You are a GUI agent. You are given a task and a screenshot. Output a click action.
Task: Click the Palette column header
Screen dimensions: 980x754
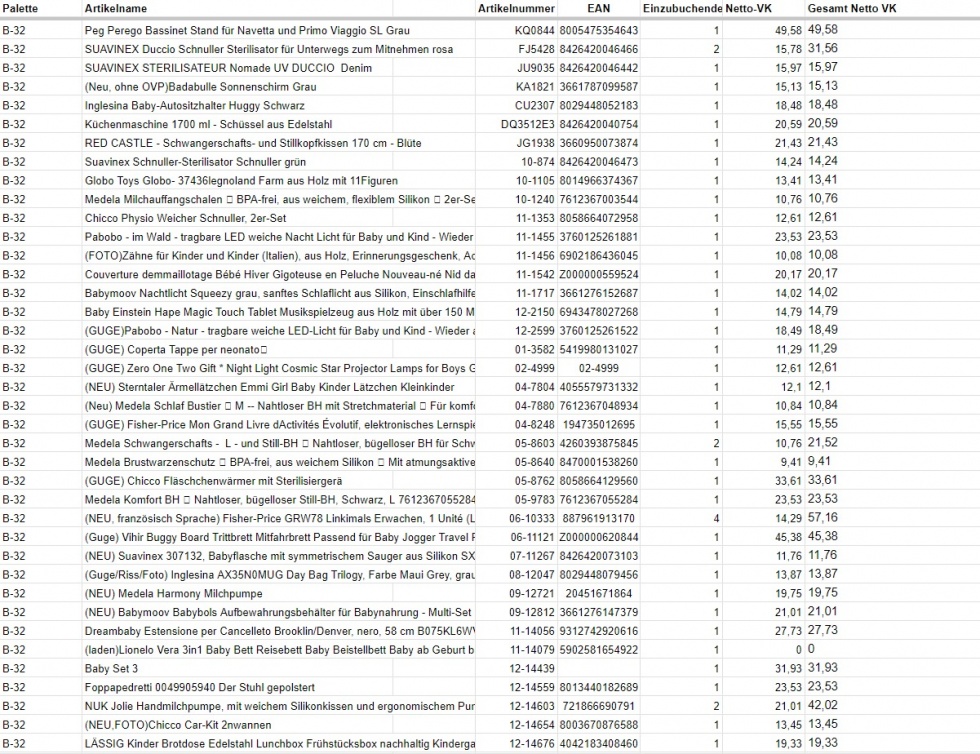click(x=20, y=9)
